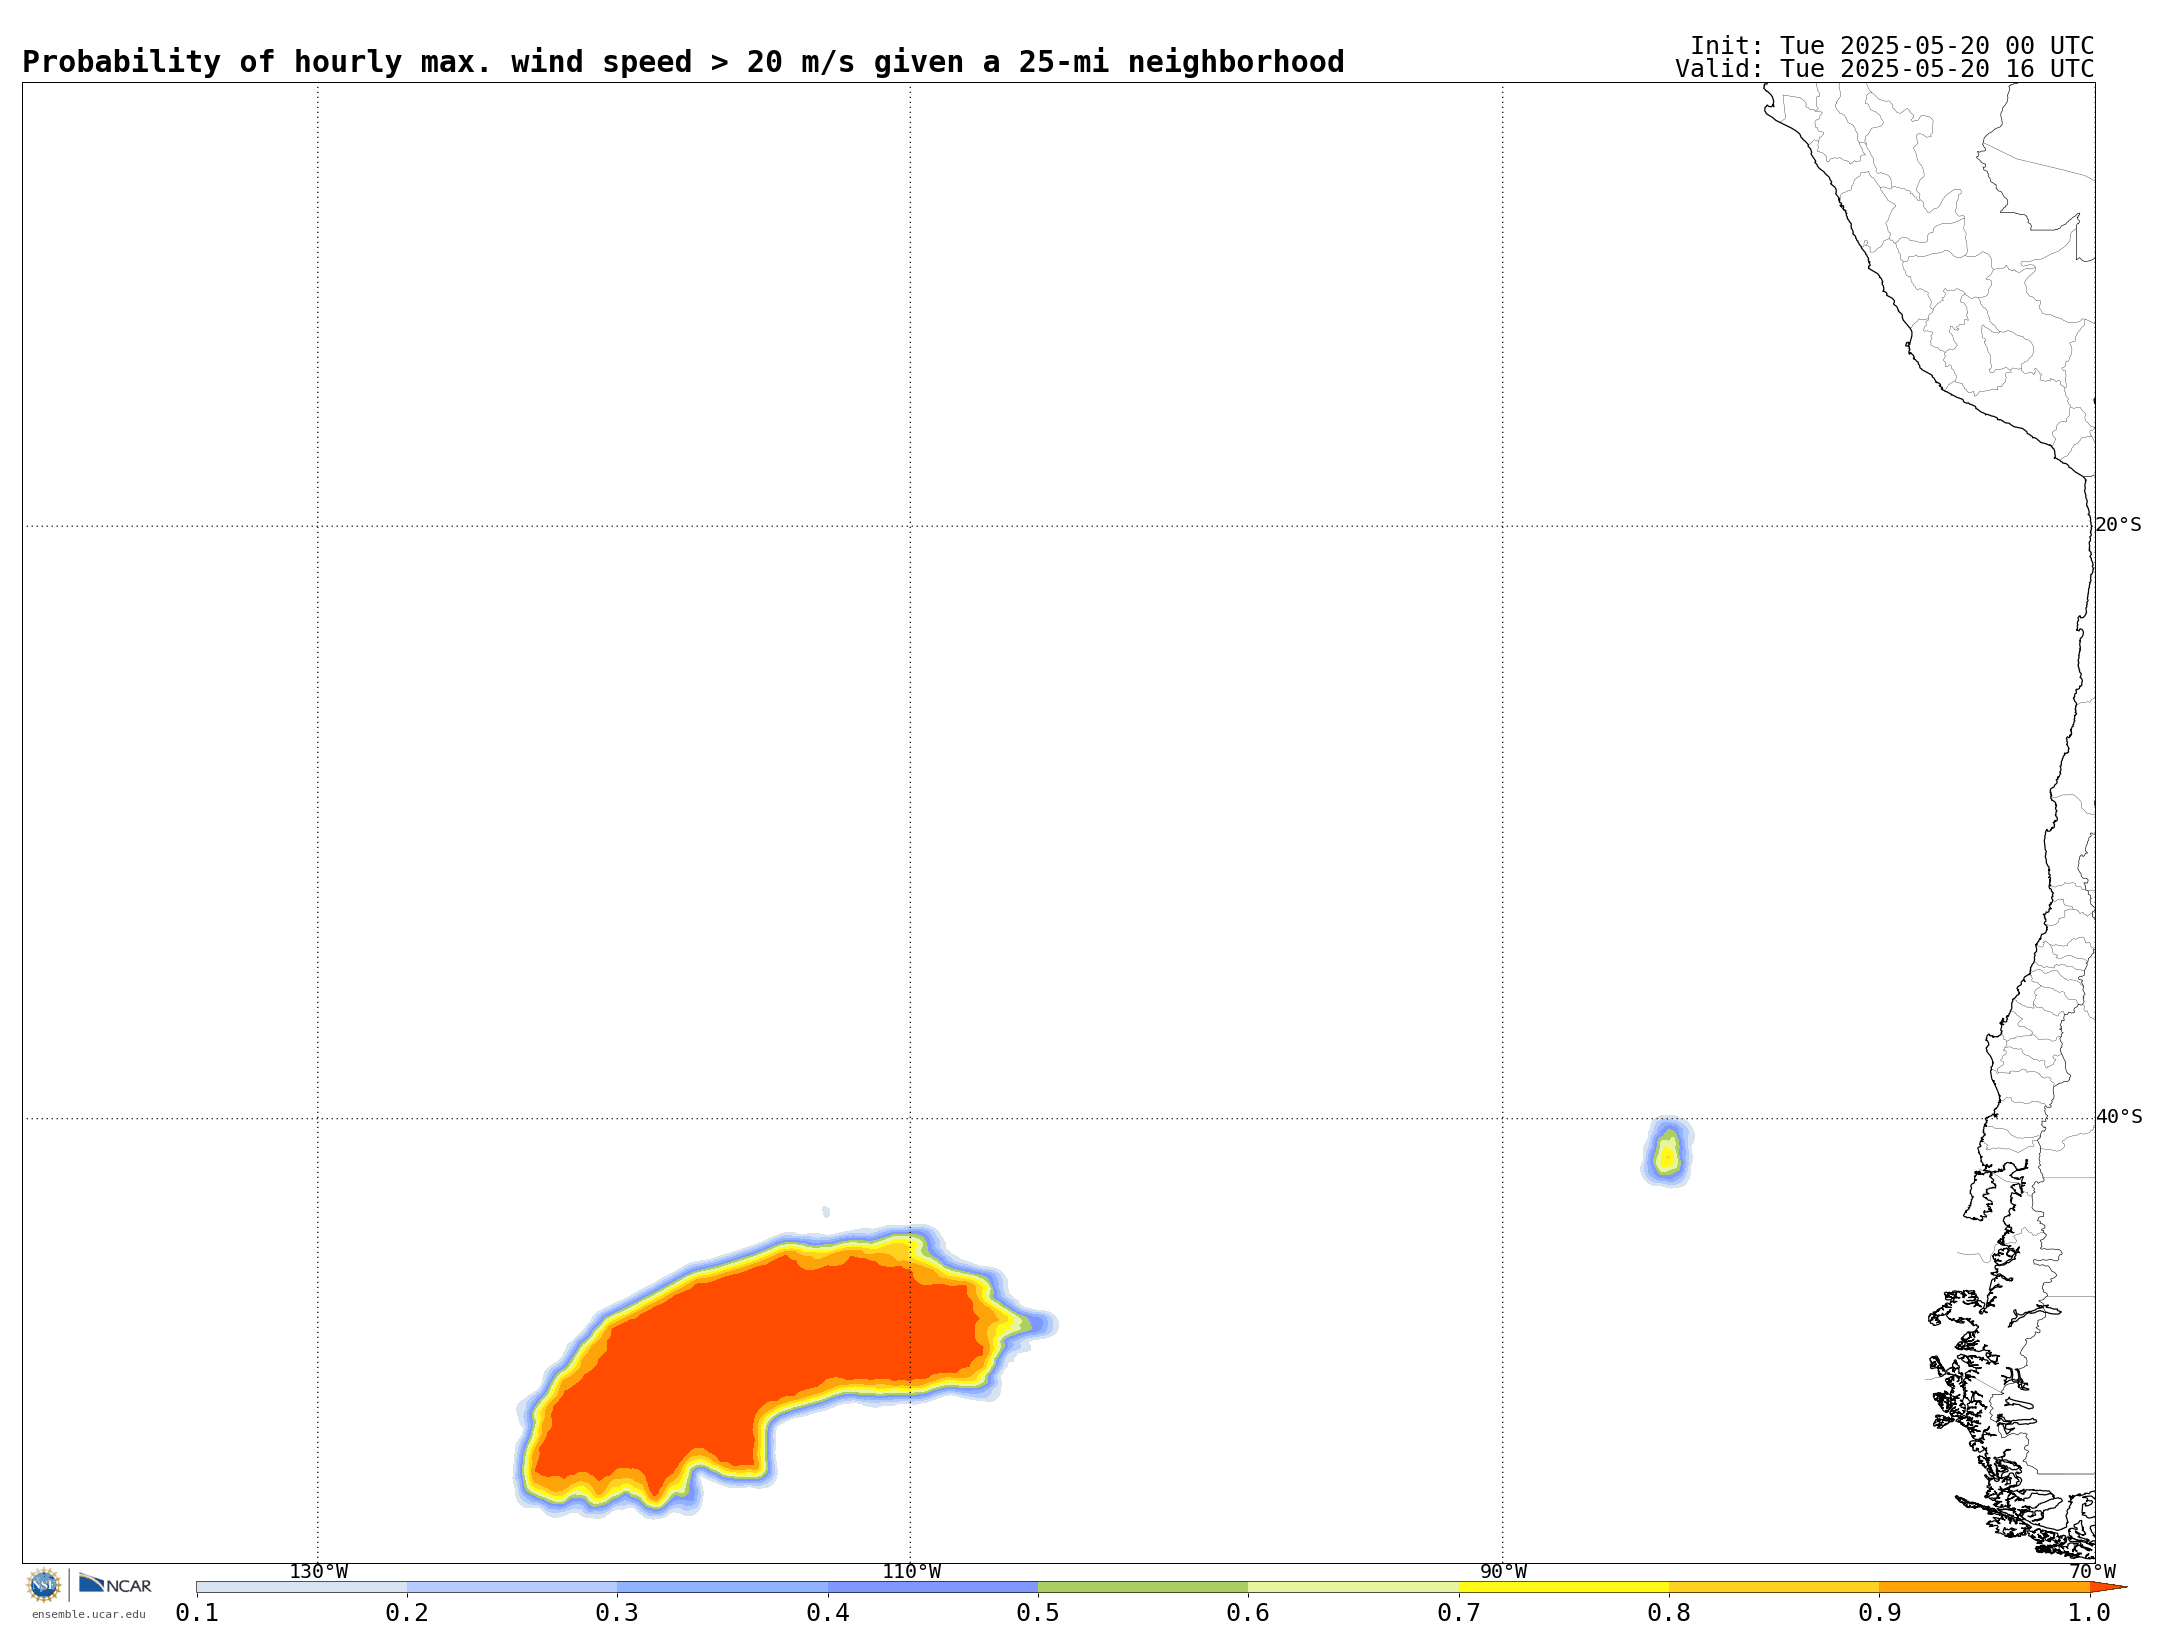Click the 0.7 colorbar tick label

tap(1459, 1613)
